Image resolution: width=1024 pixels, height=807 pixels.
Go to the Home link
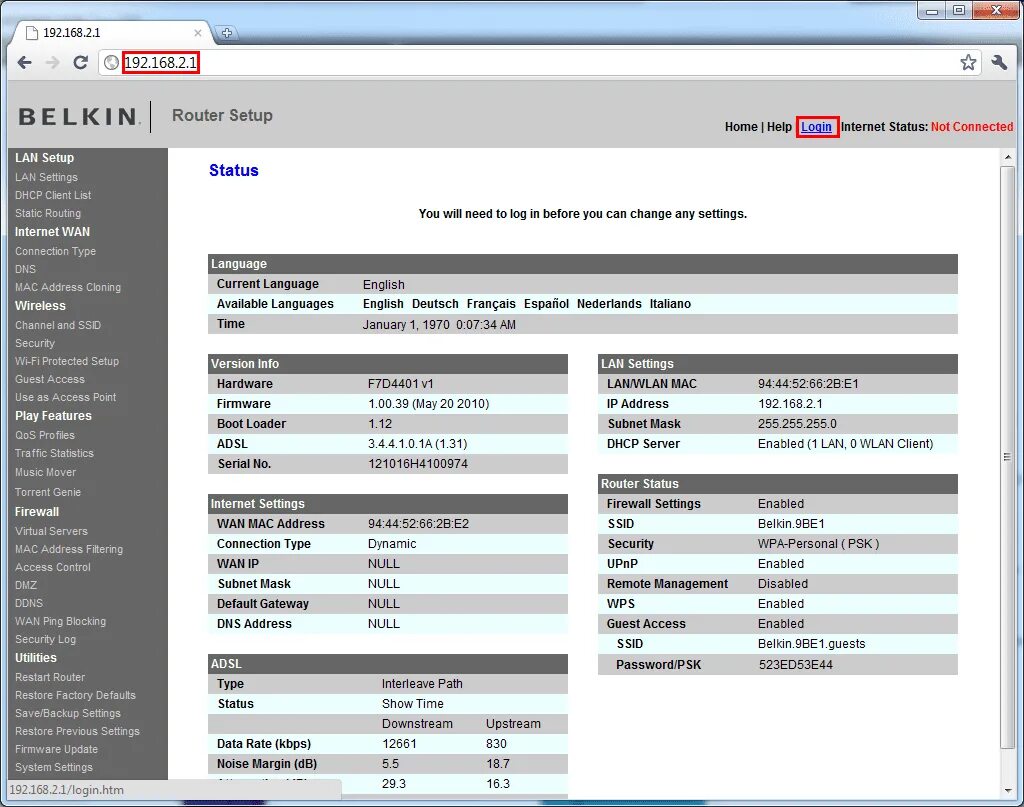(x=741, y=127)
